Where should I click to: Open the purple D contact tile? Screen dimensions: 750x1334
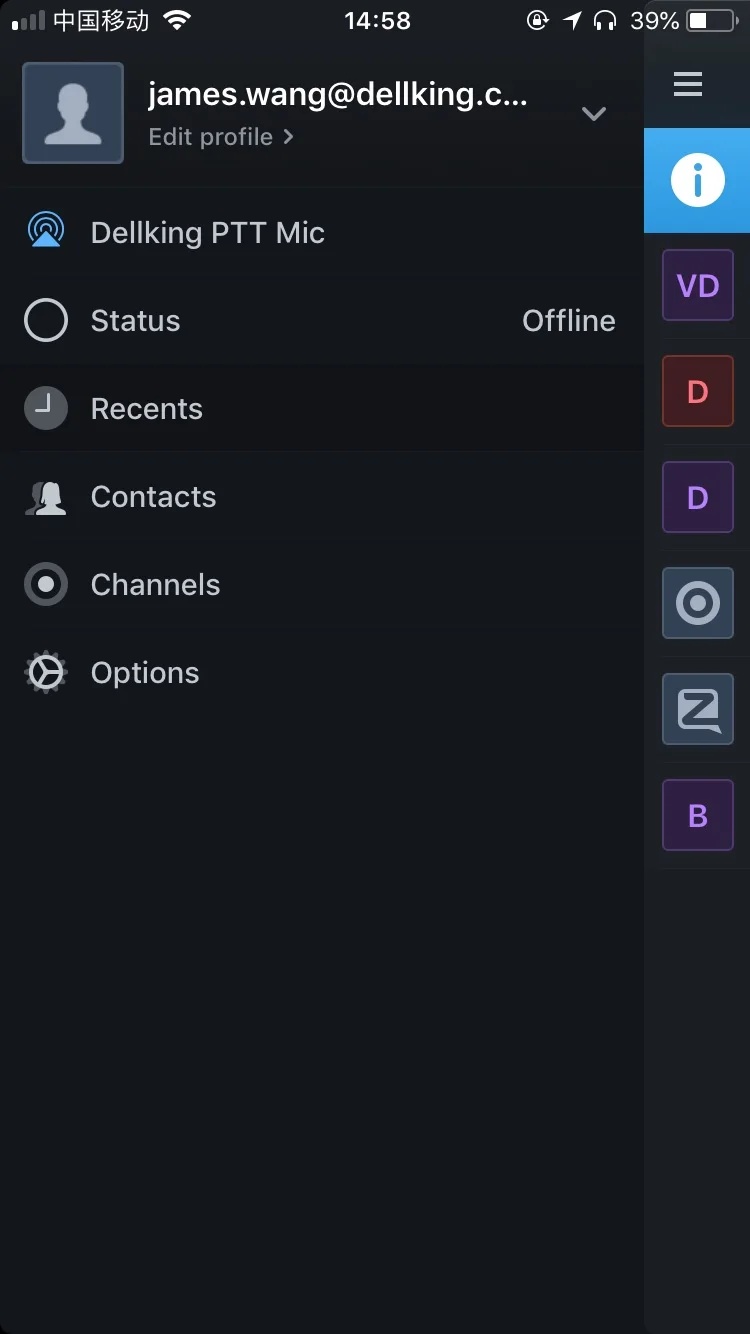(x=698, y=497)
